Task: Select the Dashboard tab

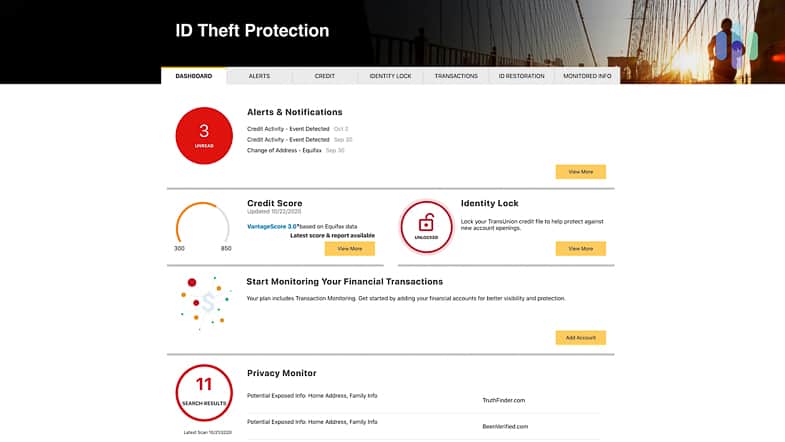Action: coord(194,76)
